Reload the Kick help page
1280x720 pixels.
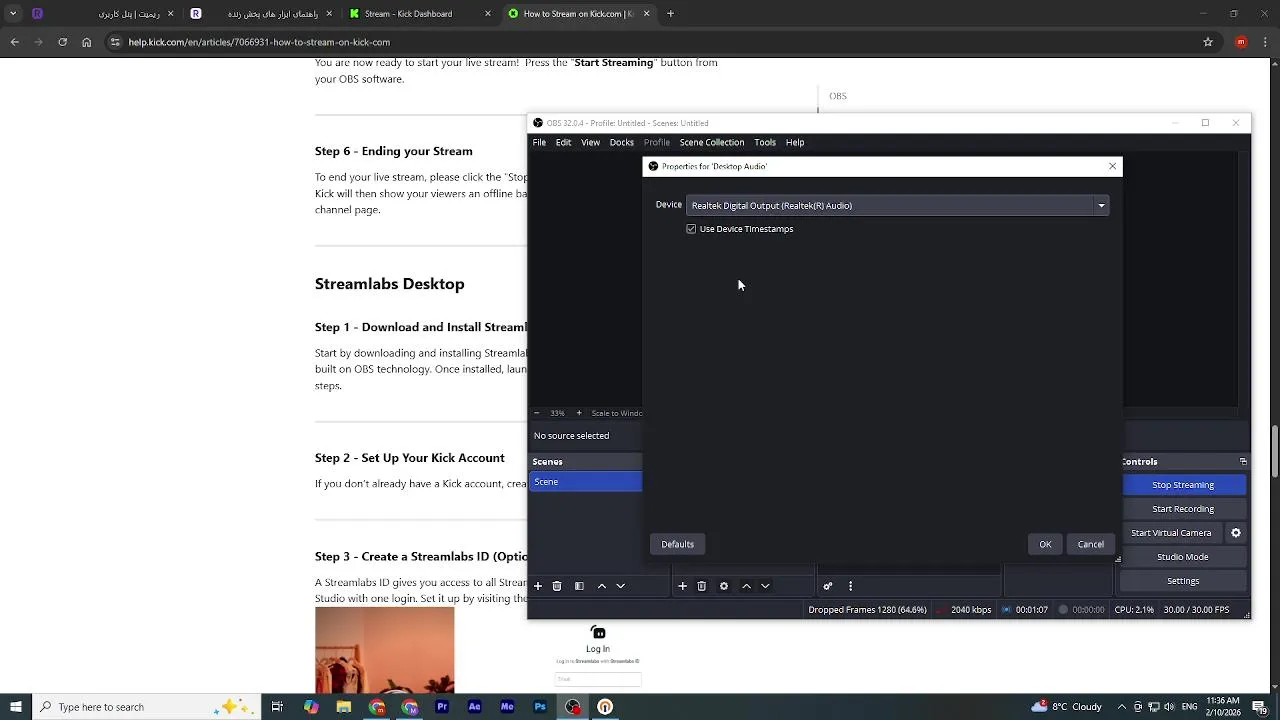62,42
